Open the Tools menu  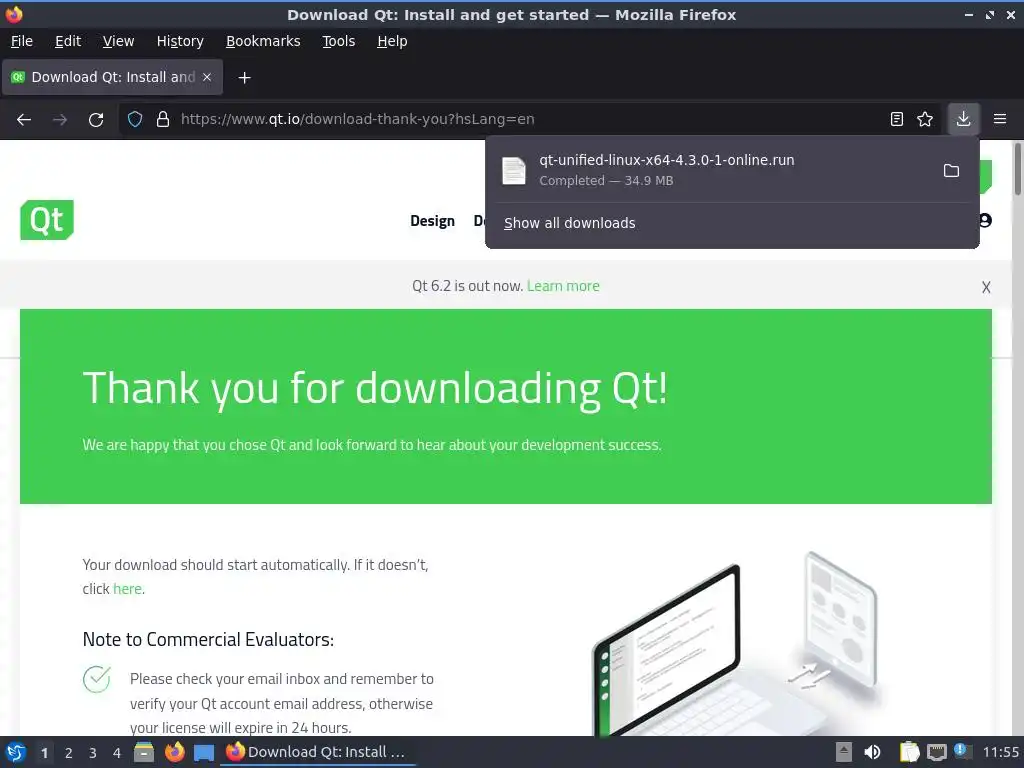(339, 41)
